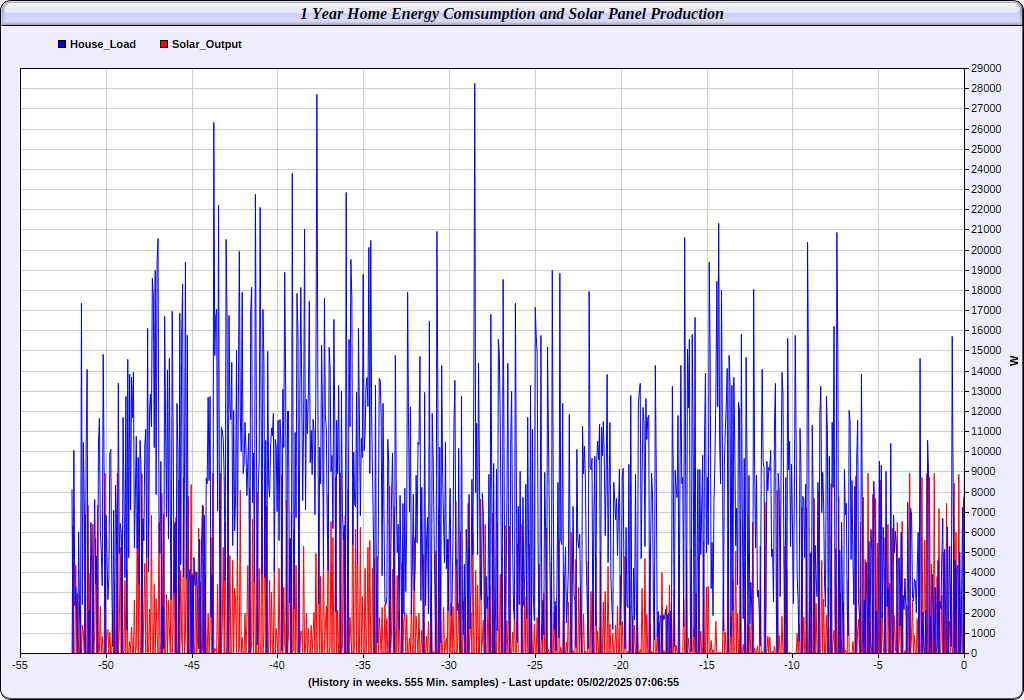1024x700 pixels.
Task: Click the -55 week X-axis label
Action: point(20,665)
